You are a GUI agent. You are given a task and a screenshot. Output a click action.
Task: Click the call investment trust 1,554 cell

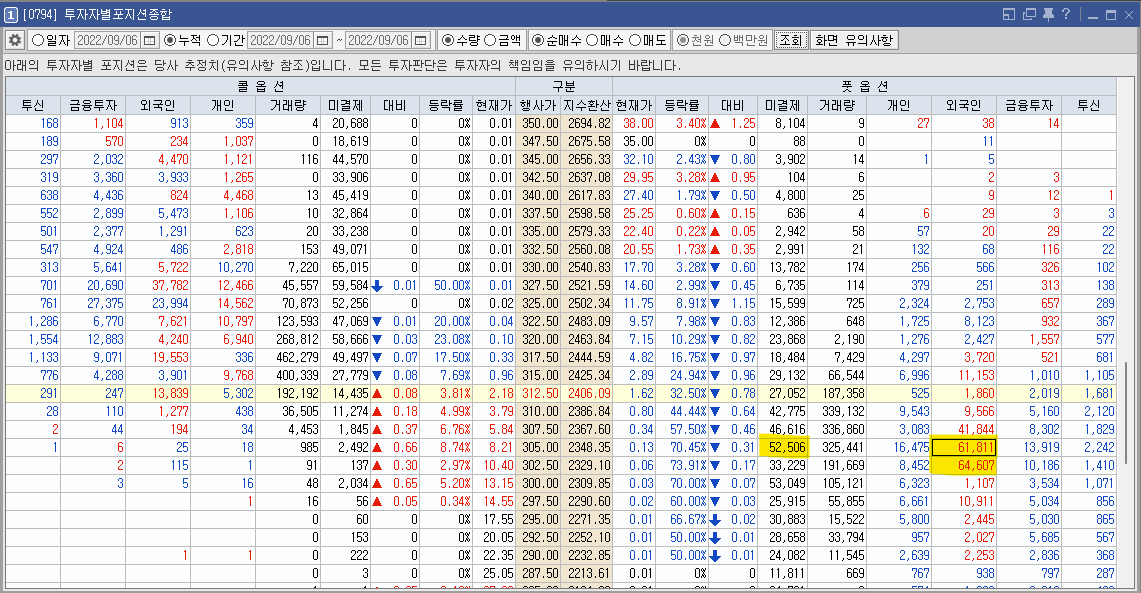33,340
